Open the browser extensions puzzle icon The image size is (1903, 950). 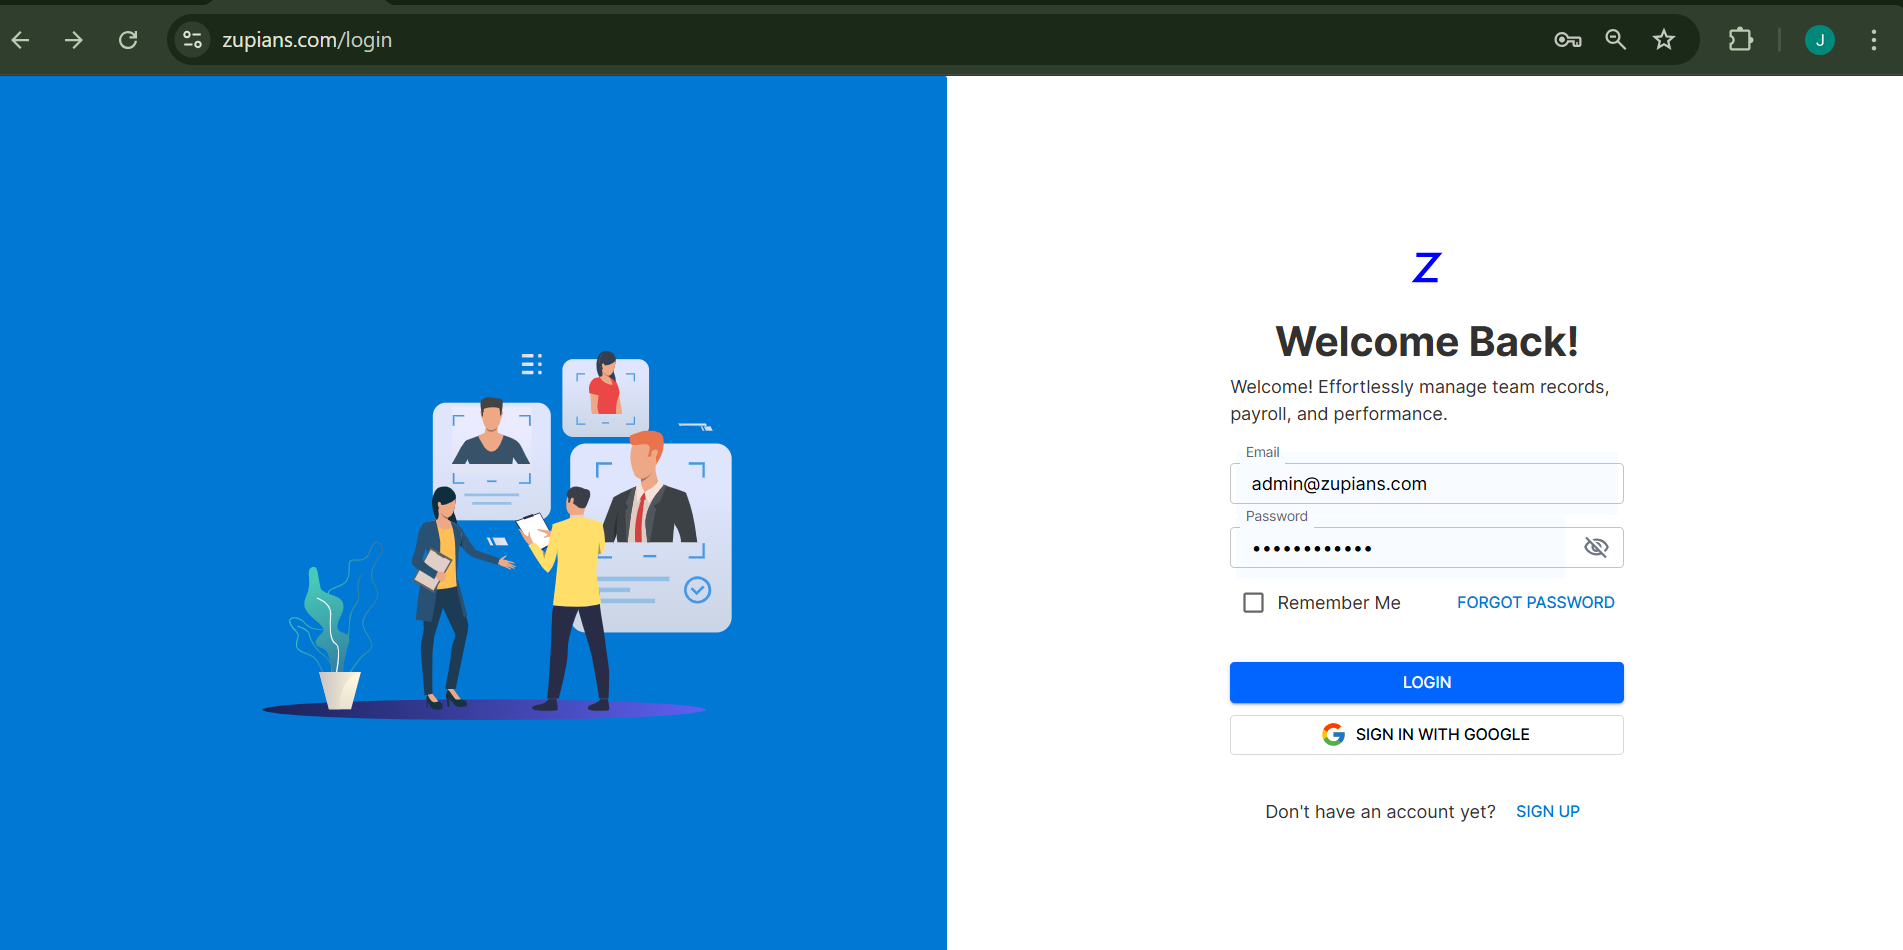click(x=1740, y=39)
